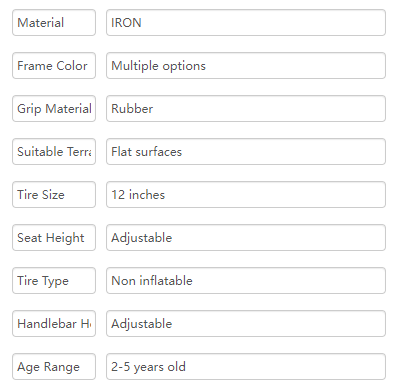
Task: Edit the Seat Height Adjustable value
Action: click(x=246, y=238)
